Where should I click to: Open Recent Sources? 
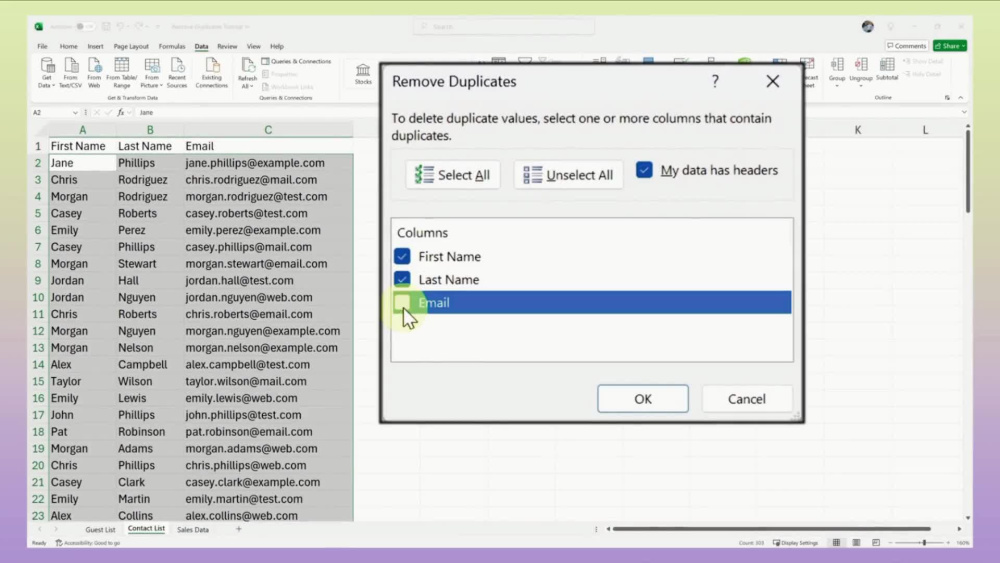tap(177, 72)
